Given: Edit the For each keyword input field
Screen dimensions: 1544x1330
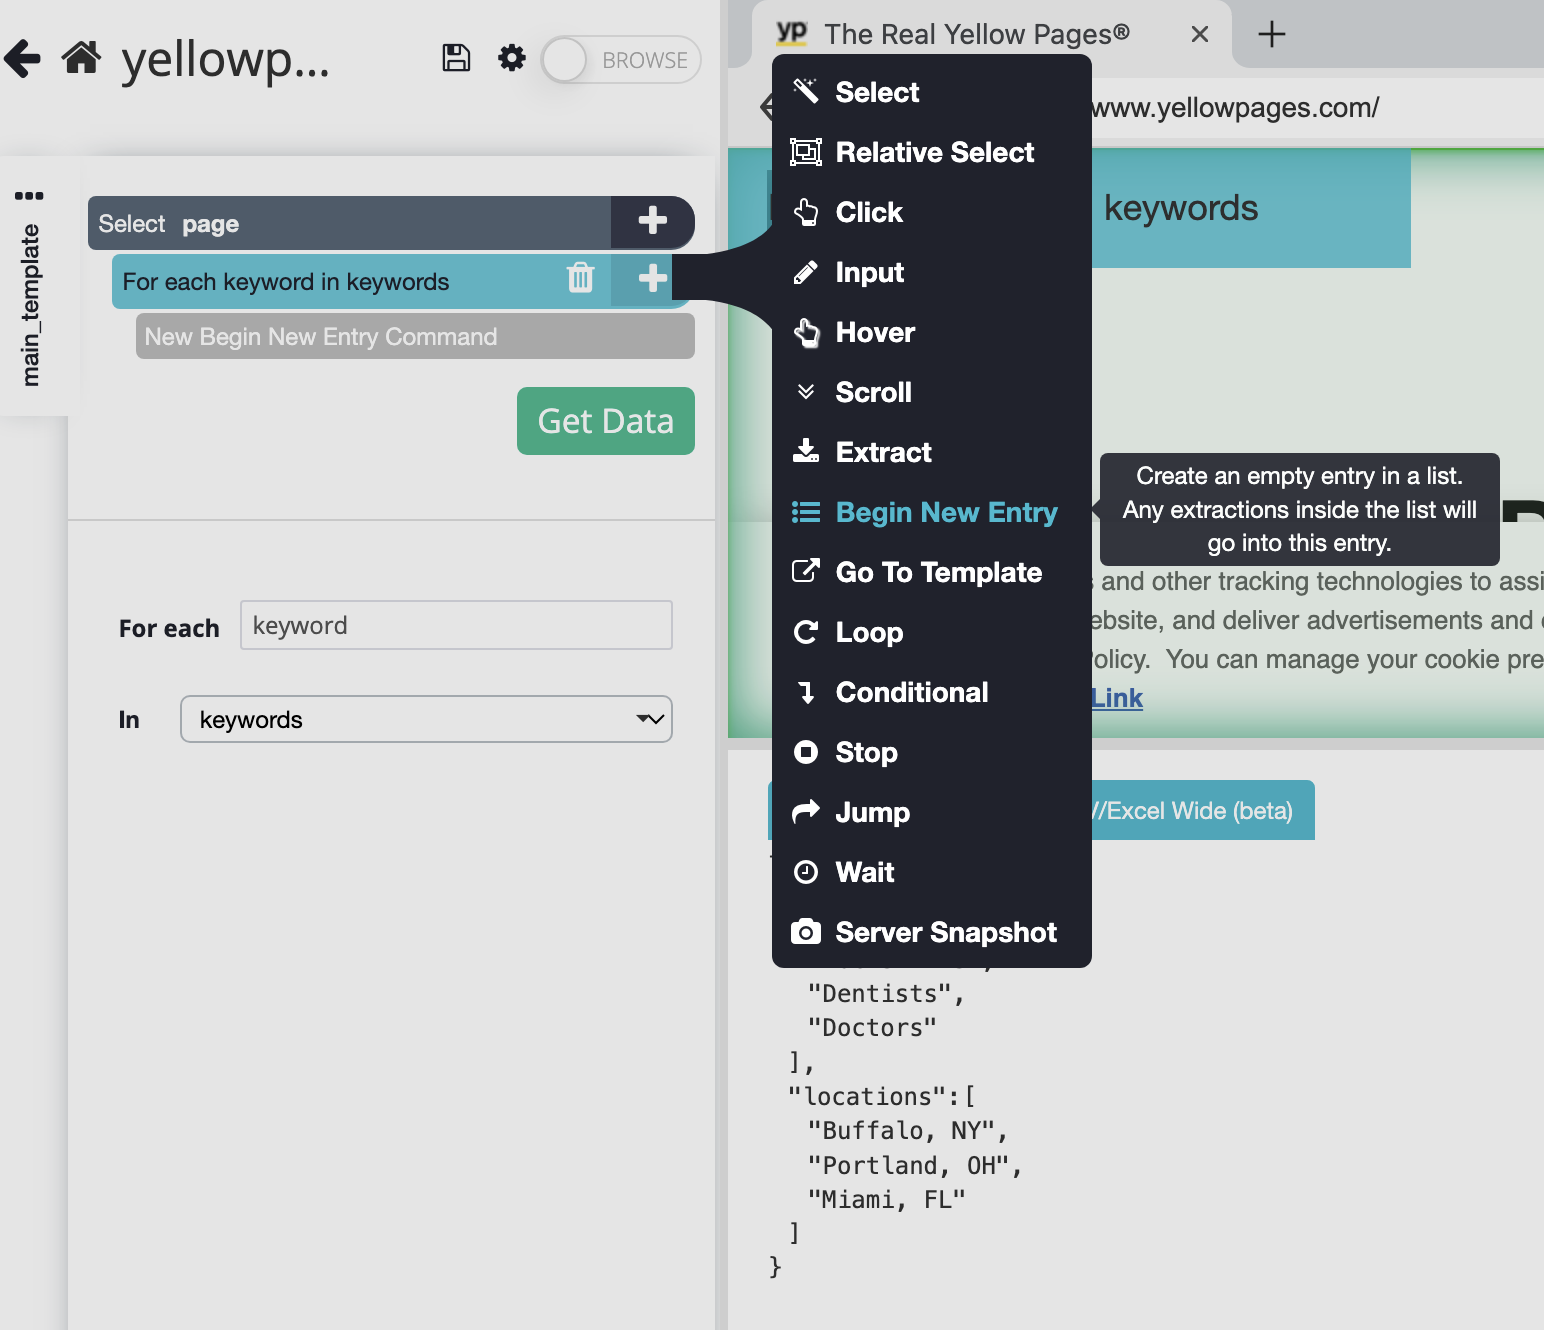Looking at the screenshot, I should click(456, 625).
